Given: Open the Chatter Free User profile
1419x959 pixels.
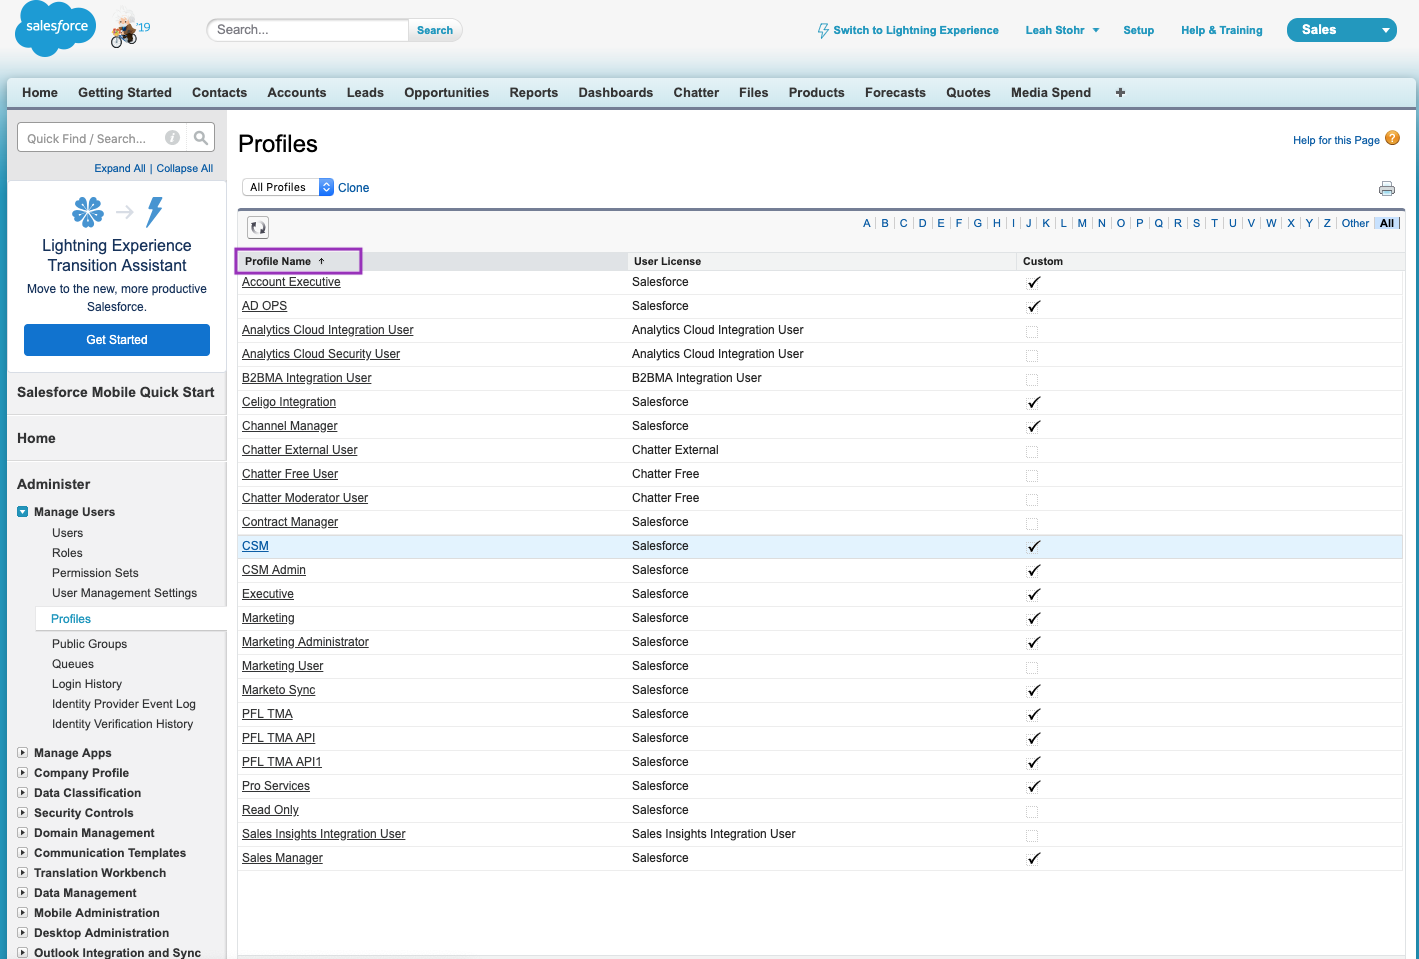Looking at the screenshot, I should click(290, 474).
